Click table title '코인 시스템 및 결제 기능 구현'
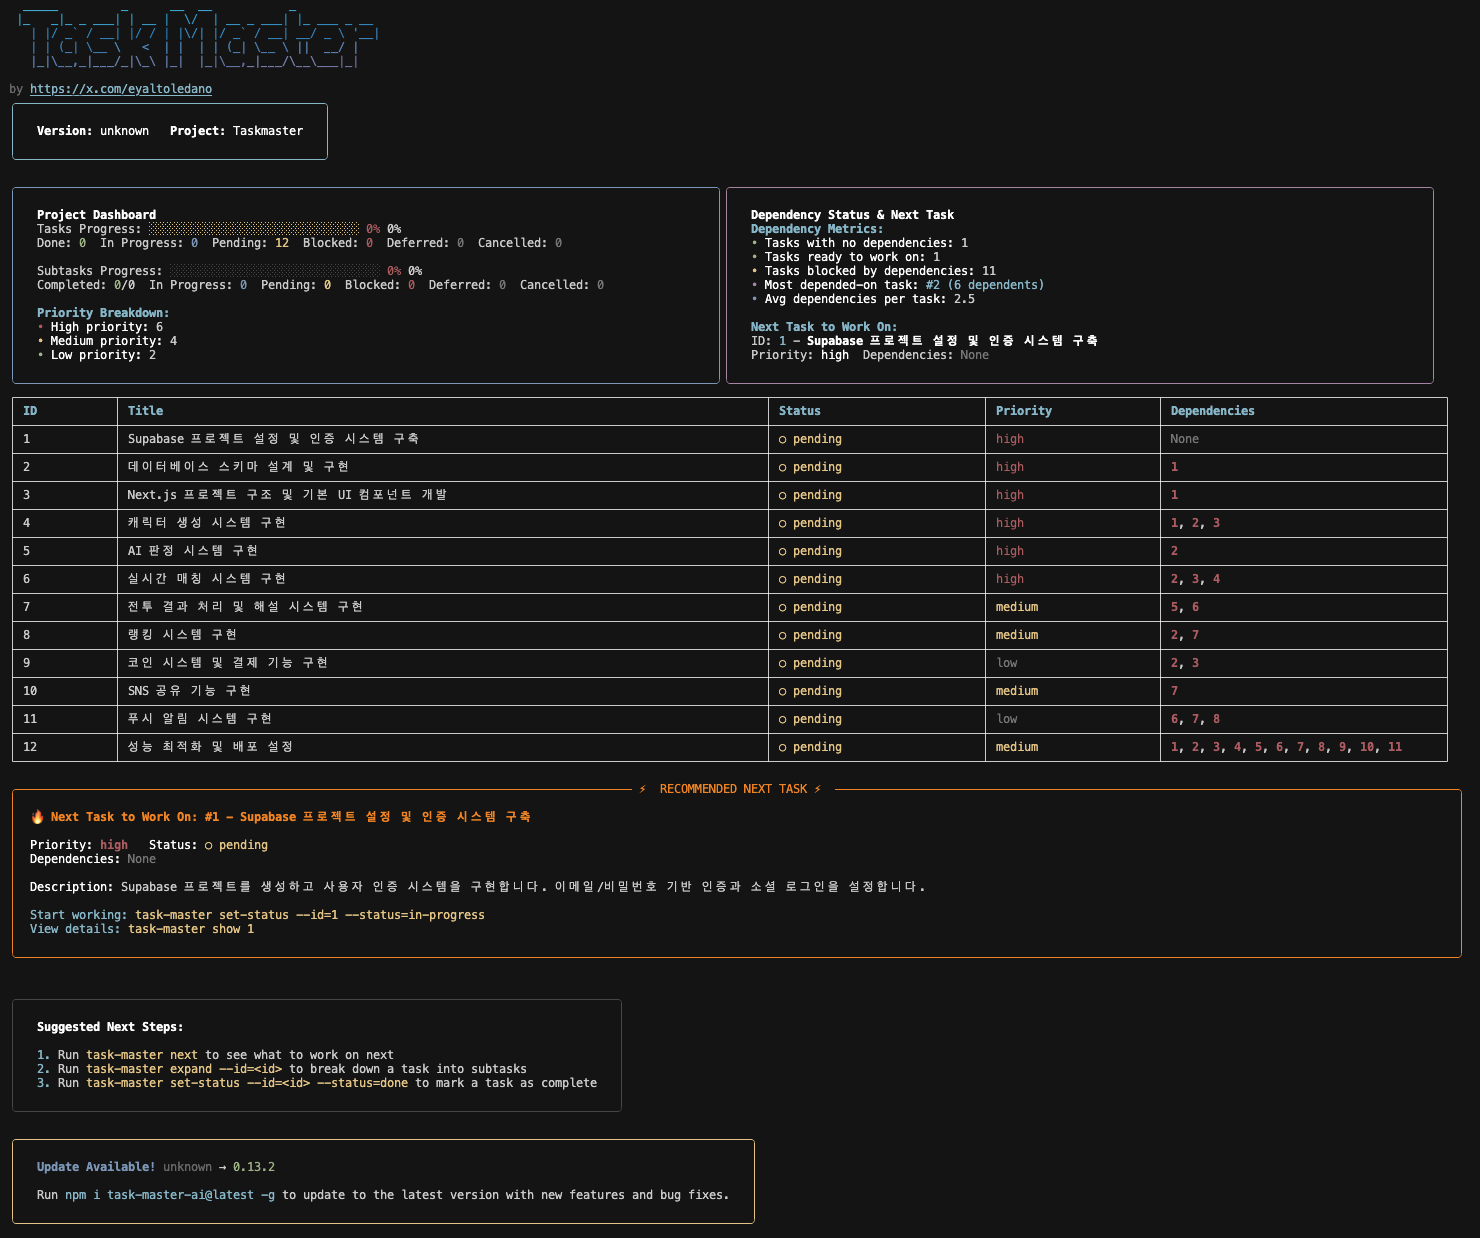This screenshot has width=1480, height=1238. (228, 663)
